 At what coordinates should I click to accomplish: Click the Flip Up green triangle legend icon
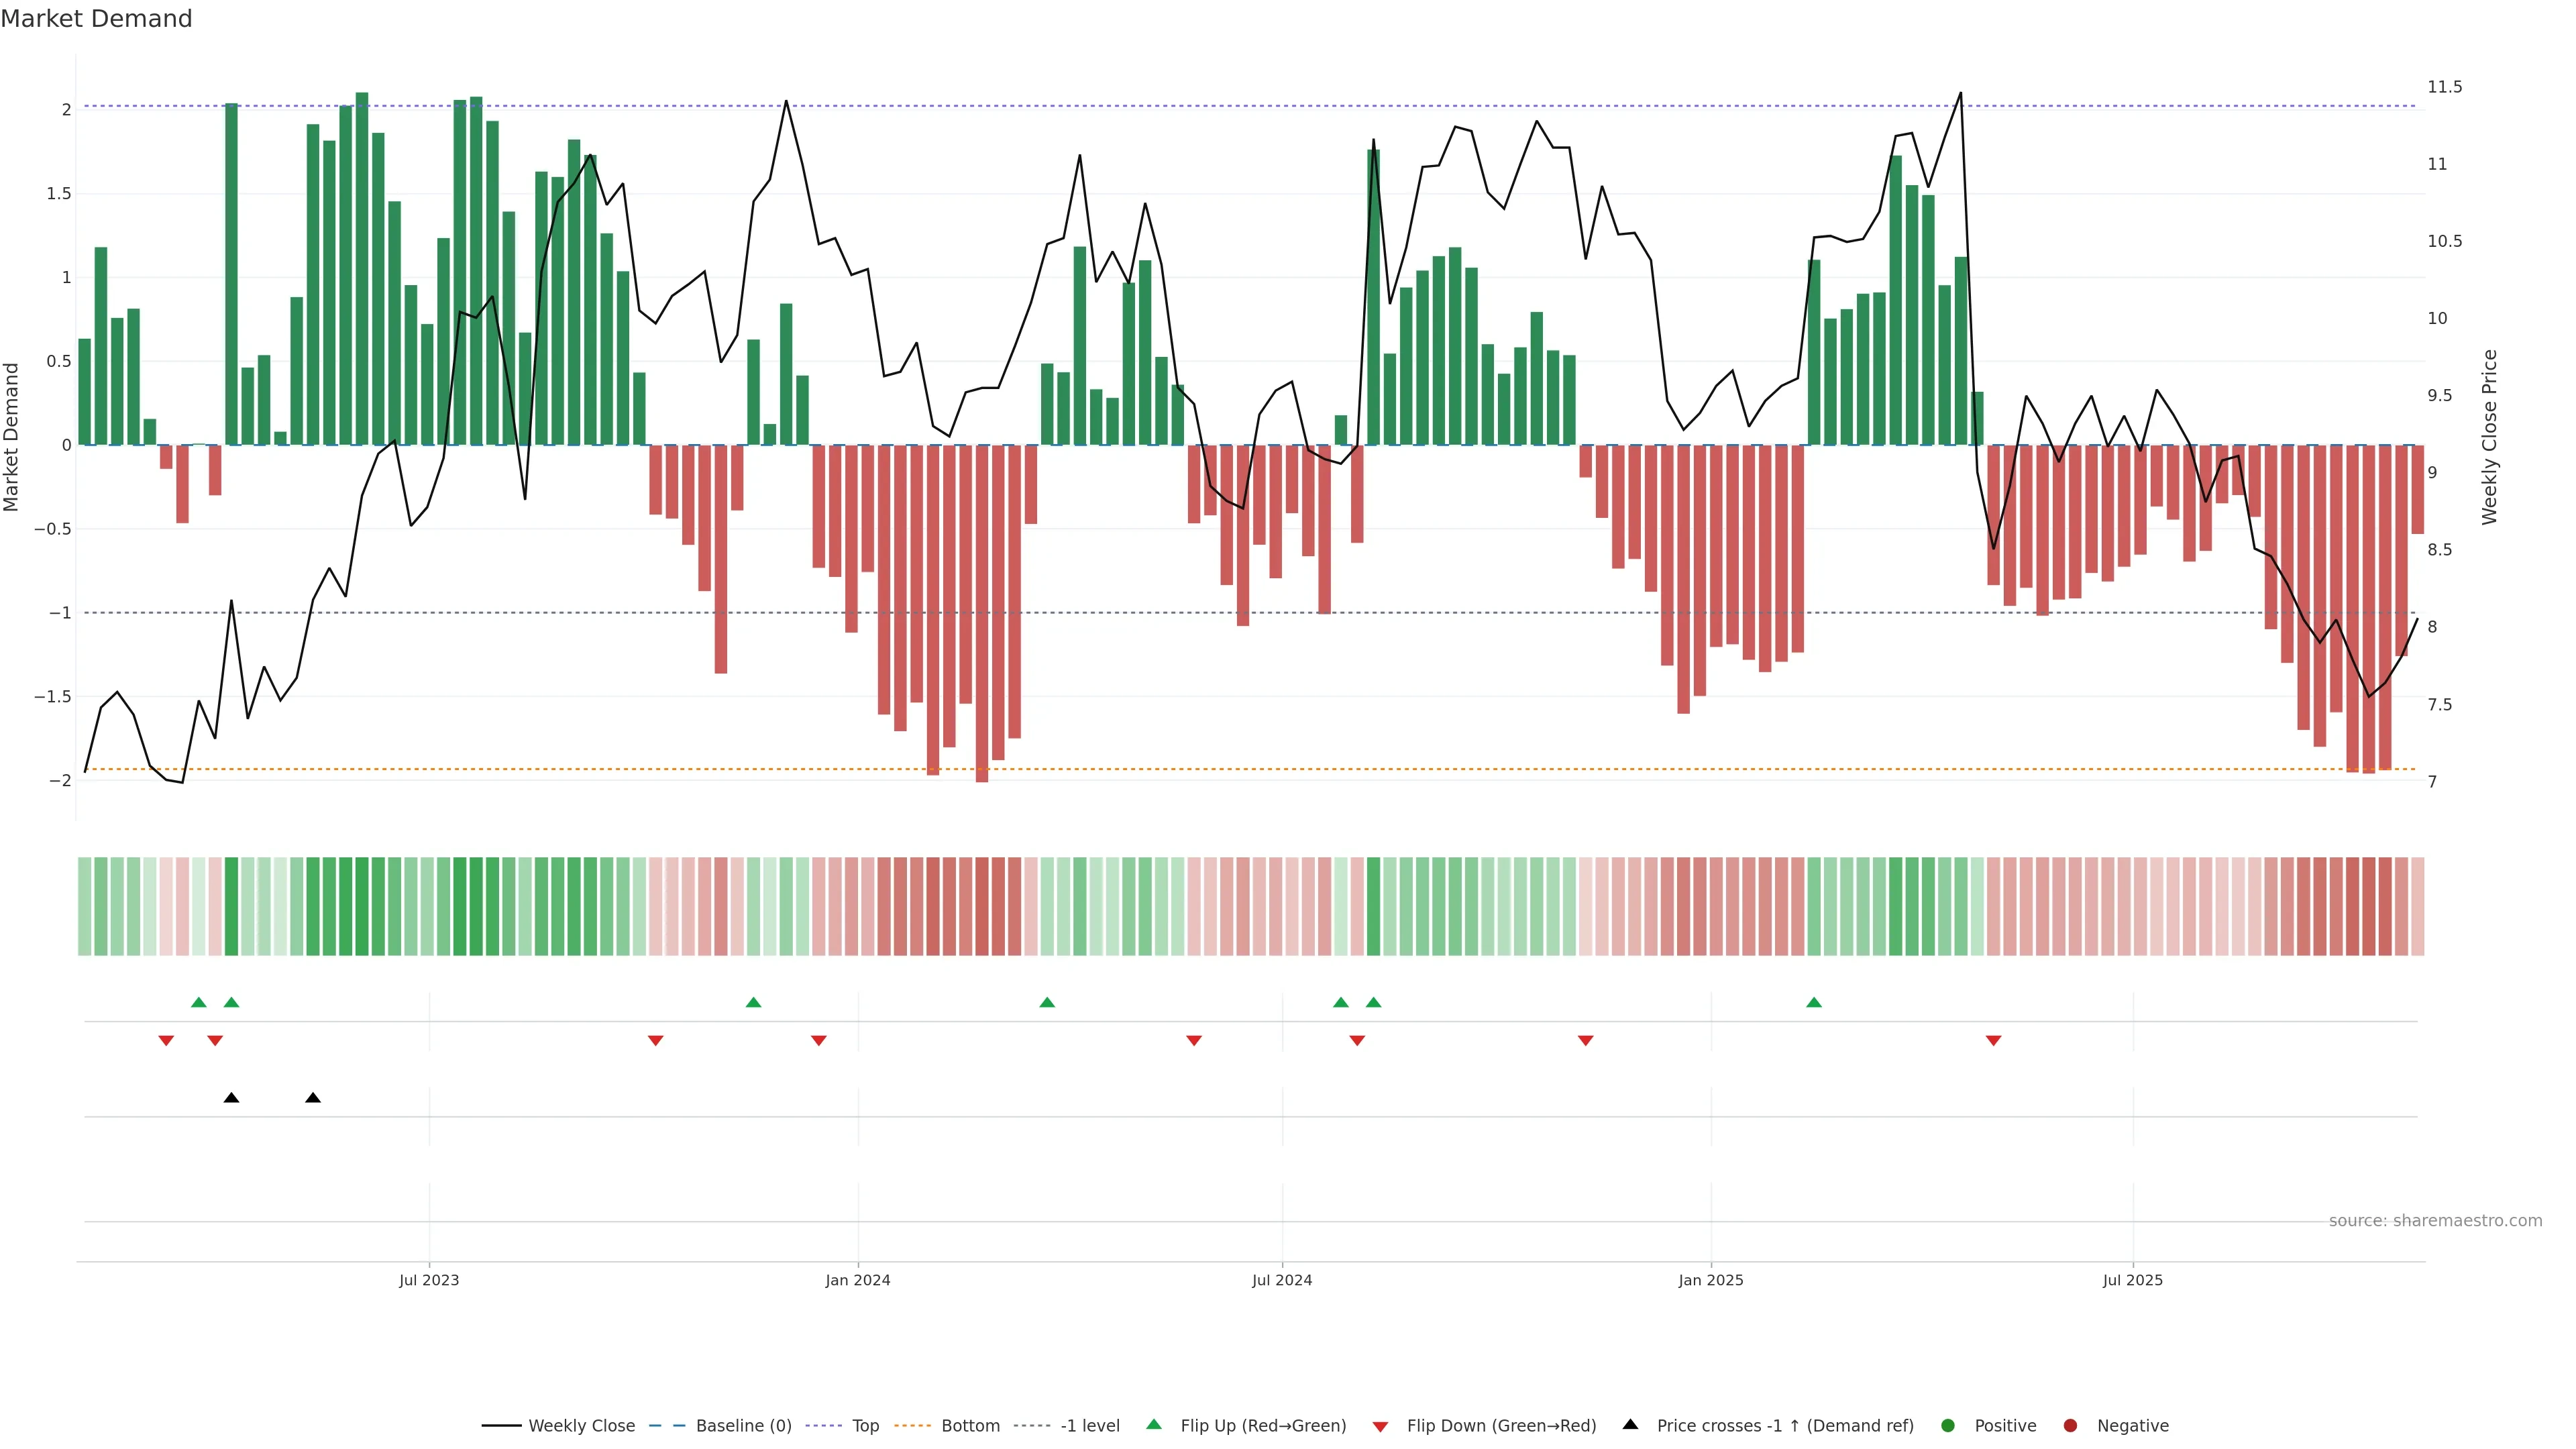pos(1153,1424)
